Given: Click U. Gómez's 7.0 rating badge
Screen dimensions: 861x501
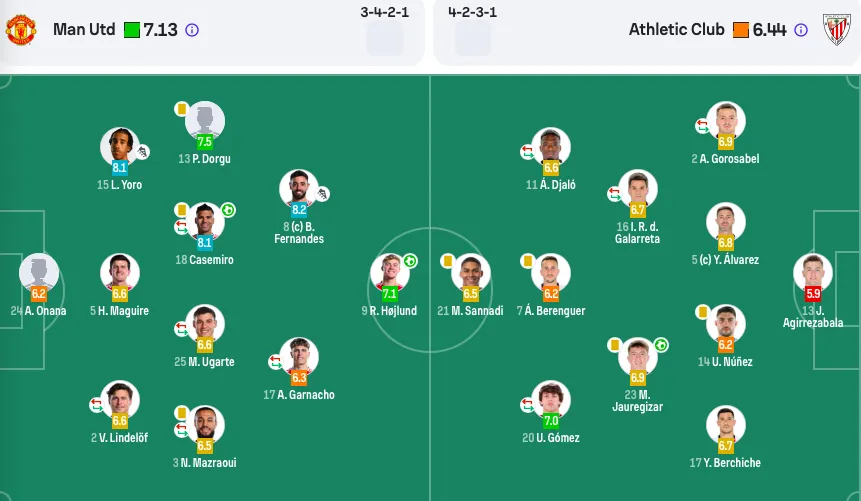Looking at the screenshot, I should [551, 421].
